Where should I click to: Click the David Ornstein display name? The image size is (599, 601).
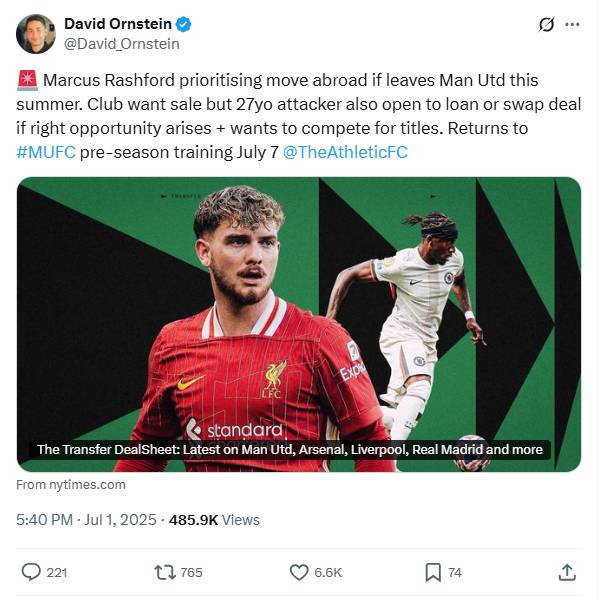tap(118, 24)
